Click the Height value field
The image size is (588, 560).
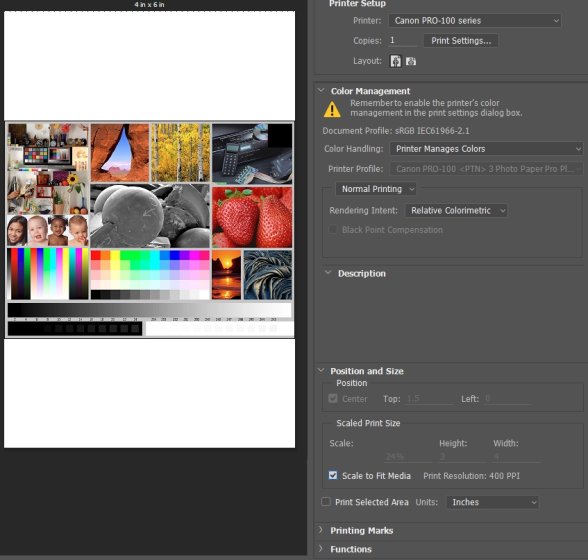tap(462, 456)
